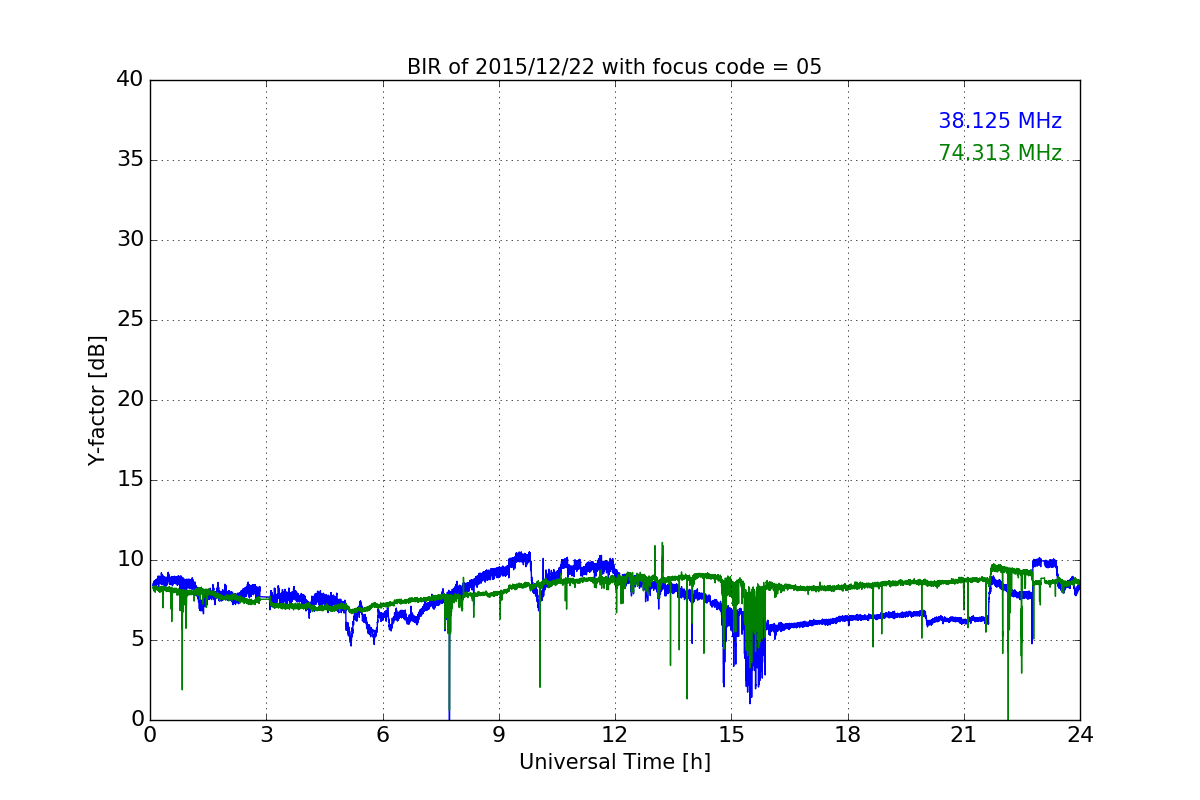Click the x-axis tick label "9"

coord(499,734)
